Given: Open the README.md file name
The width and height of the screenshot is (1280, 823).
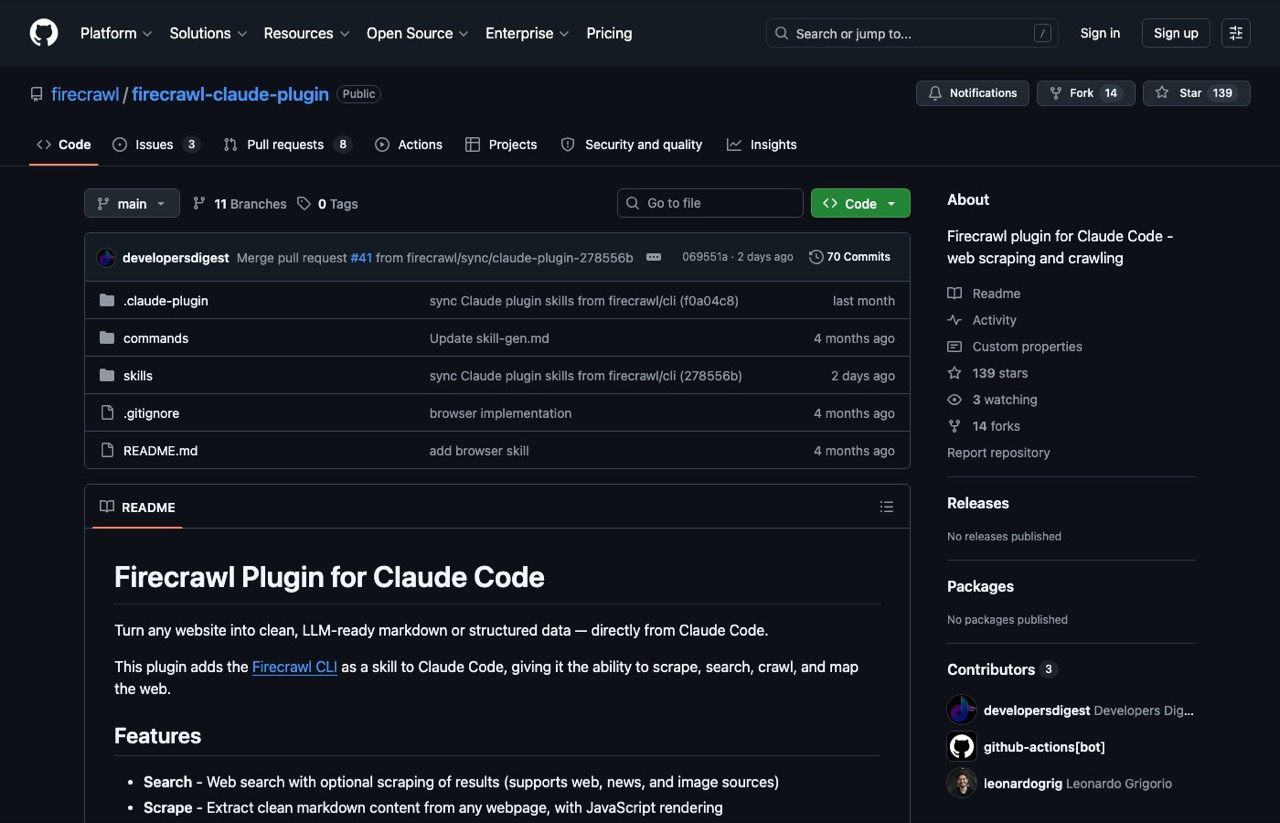Looking at the screenshot, I should coord(160,450).
